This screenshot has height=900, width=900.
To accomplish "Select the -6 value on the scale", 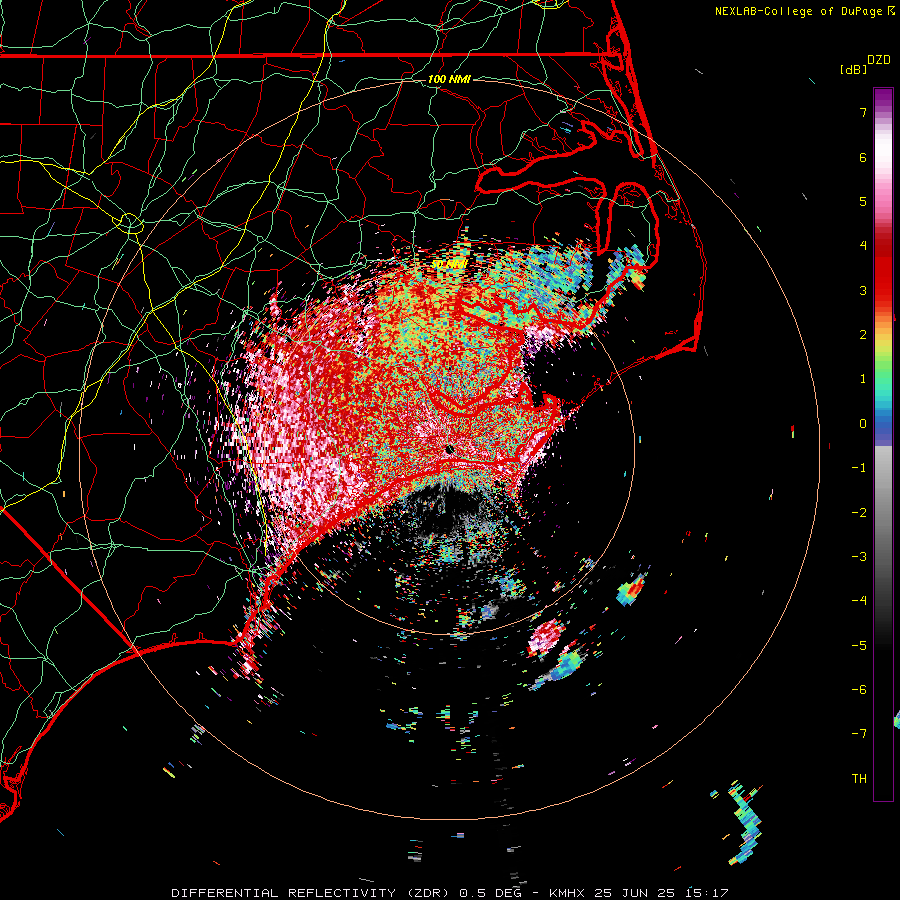I will pyautogui.click(x=859, y=690).
